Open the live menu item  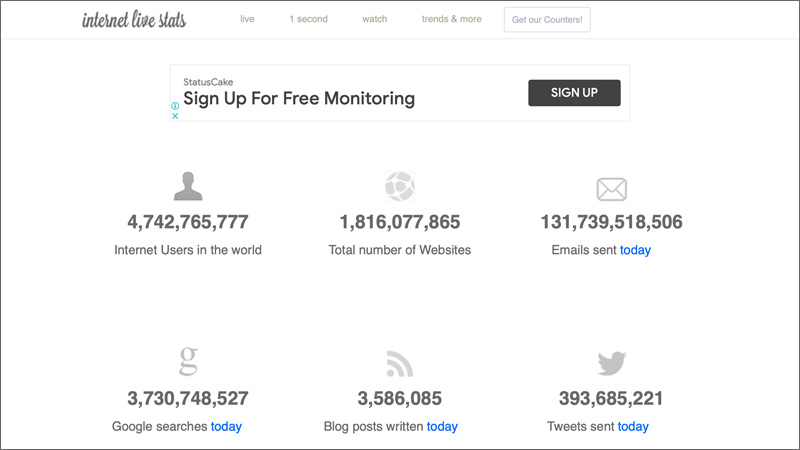pos(247,19)
